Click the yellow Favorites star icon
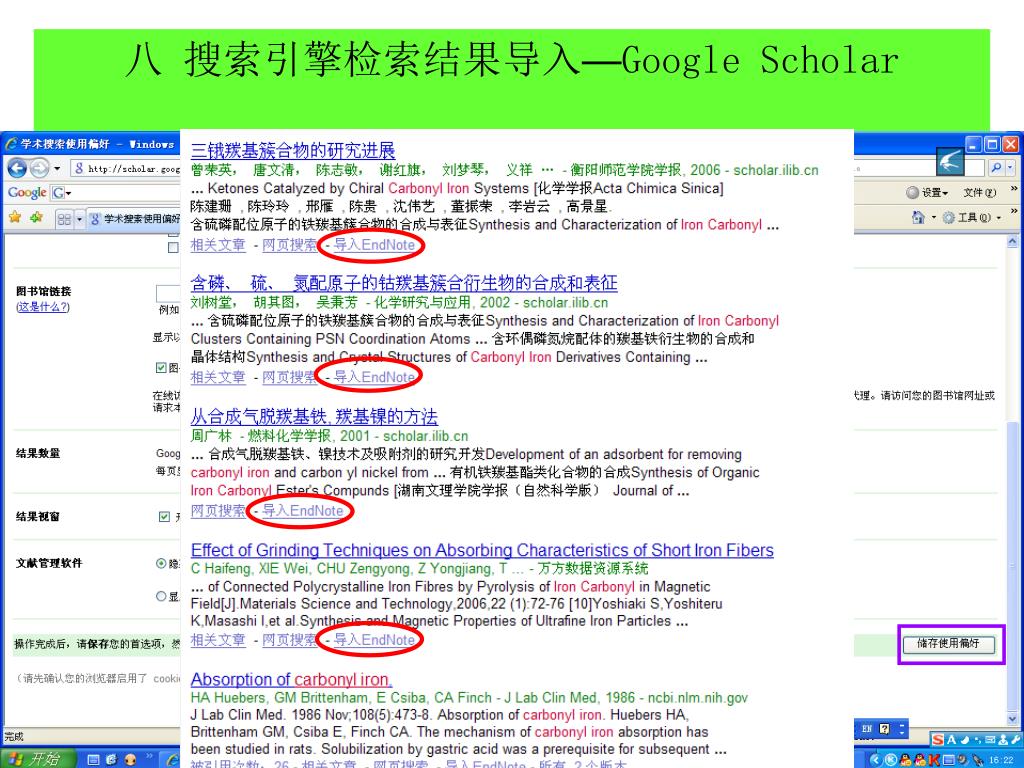The height and width of the screenshot is (768, 1024). tap(15, 217)
